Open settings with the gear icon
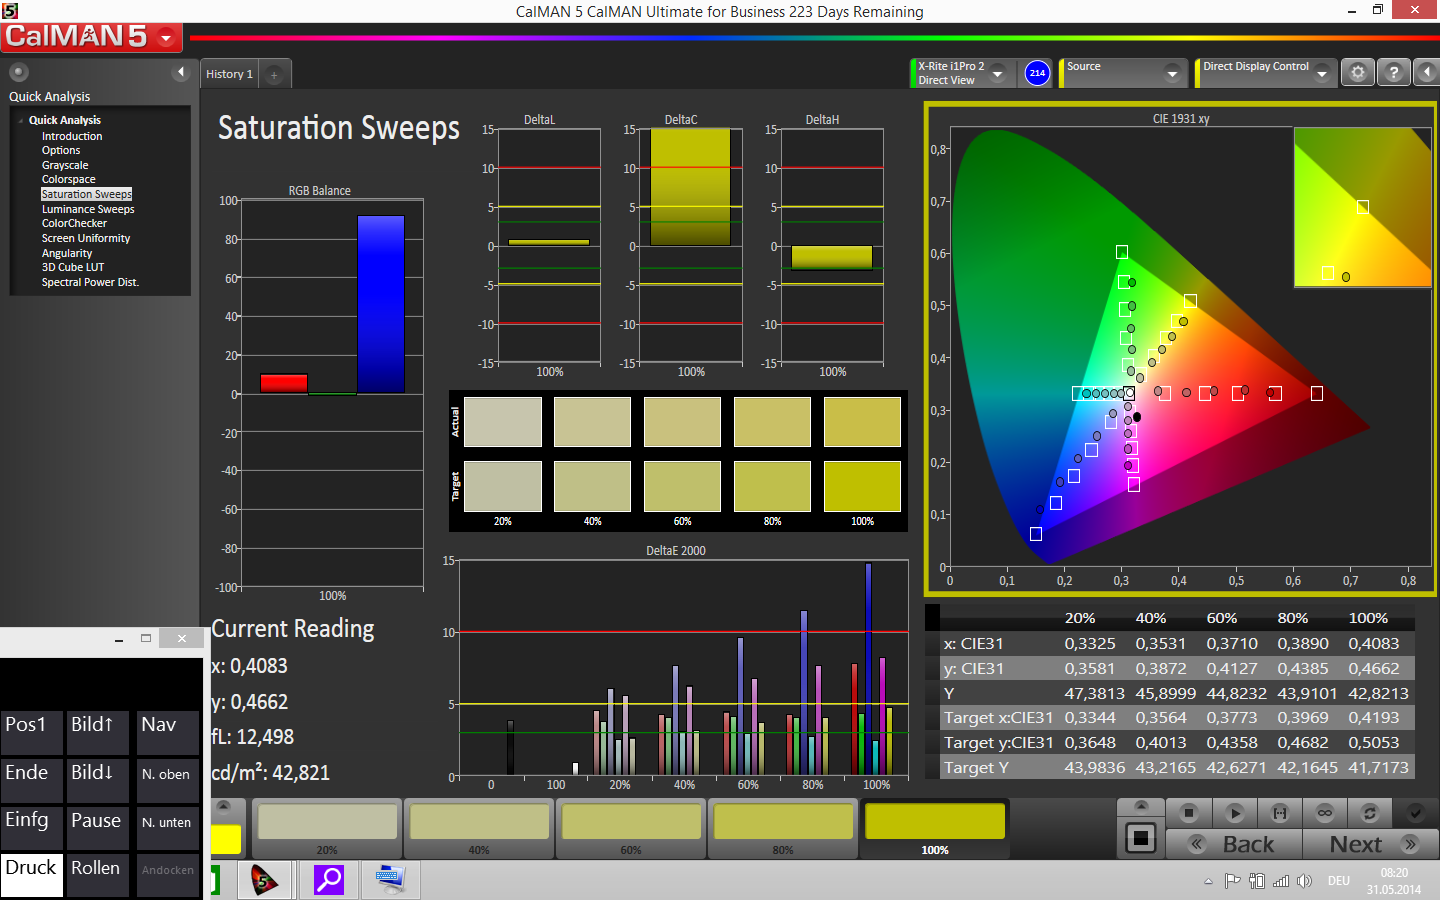Screen dimensions: 1440x900 click(x=1357, y=73)
